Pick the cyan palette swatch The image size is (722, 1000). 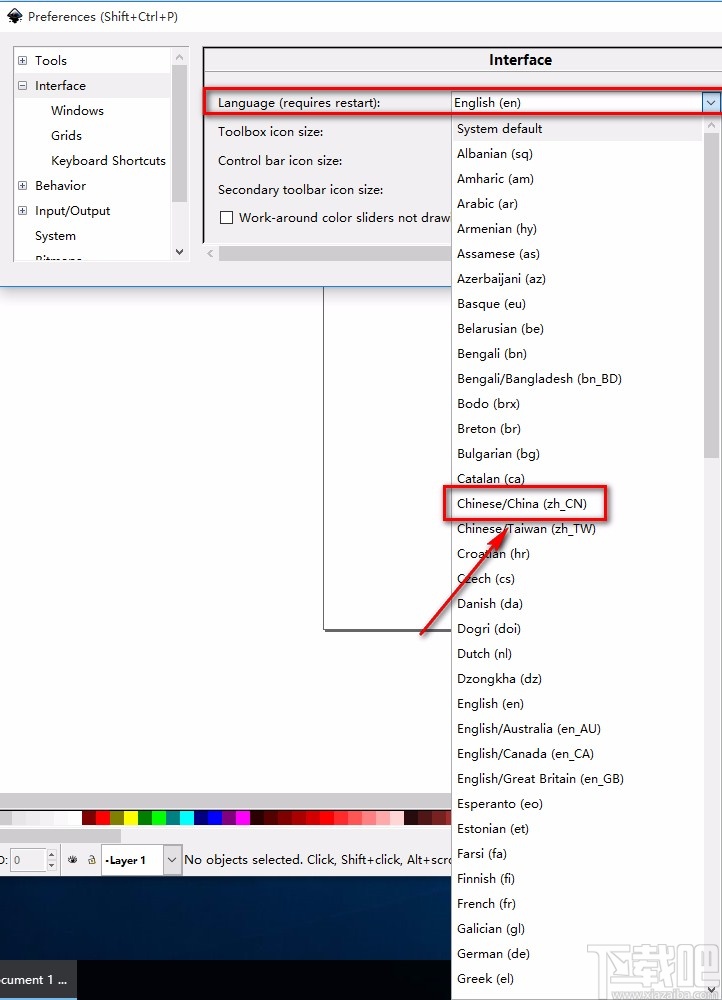click(187, 818)
